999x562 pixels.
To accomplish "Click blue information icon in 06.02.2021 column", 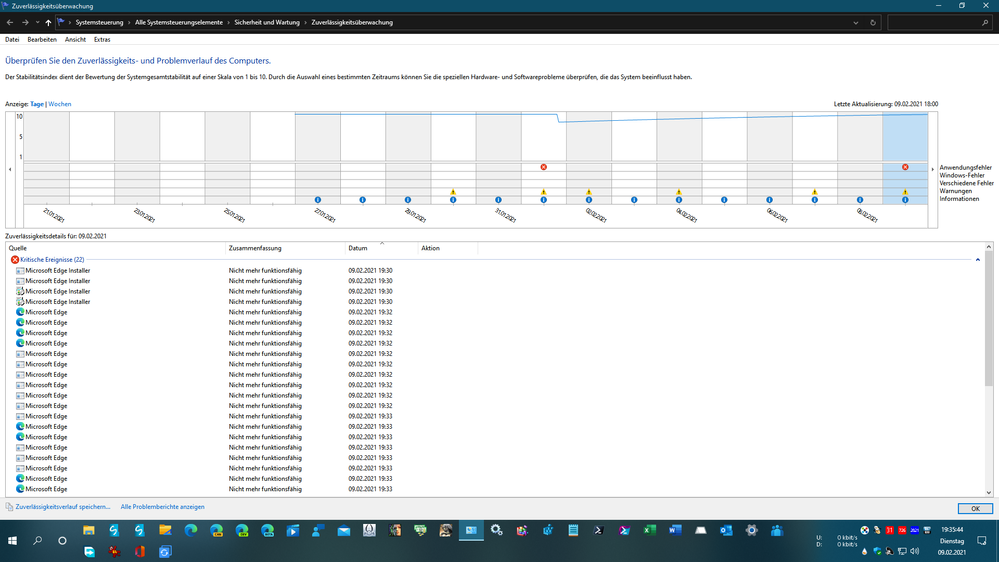I will (x=770, y=200).
